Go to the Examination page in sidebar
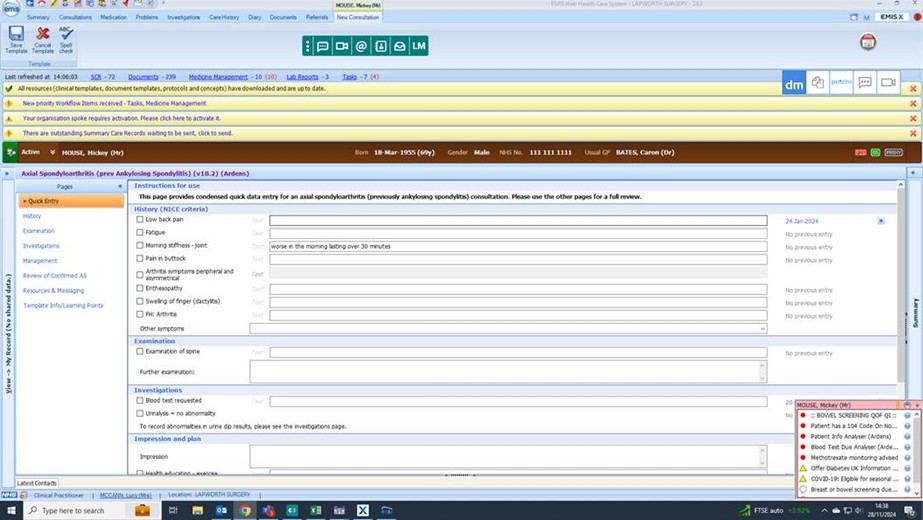This screenshot has width=923, height=520. [x=39, y=231]
